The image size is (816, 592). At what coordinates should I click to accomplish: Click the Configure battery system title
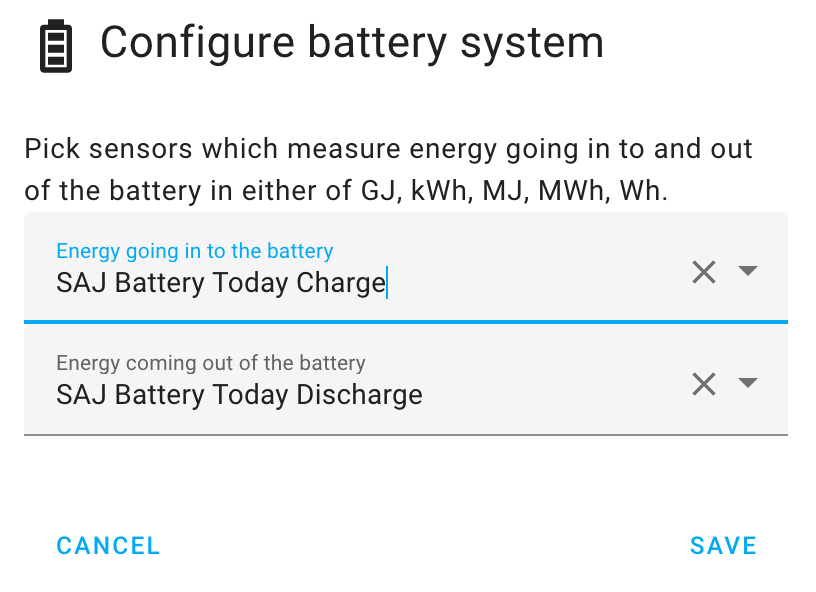pyautogui.click(x=352, y=42)
